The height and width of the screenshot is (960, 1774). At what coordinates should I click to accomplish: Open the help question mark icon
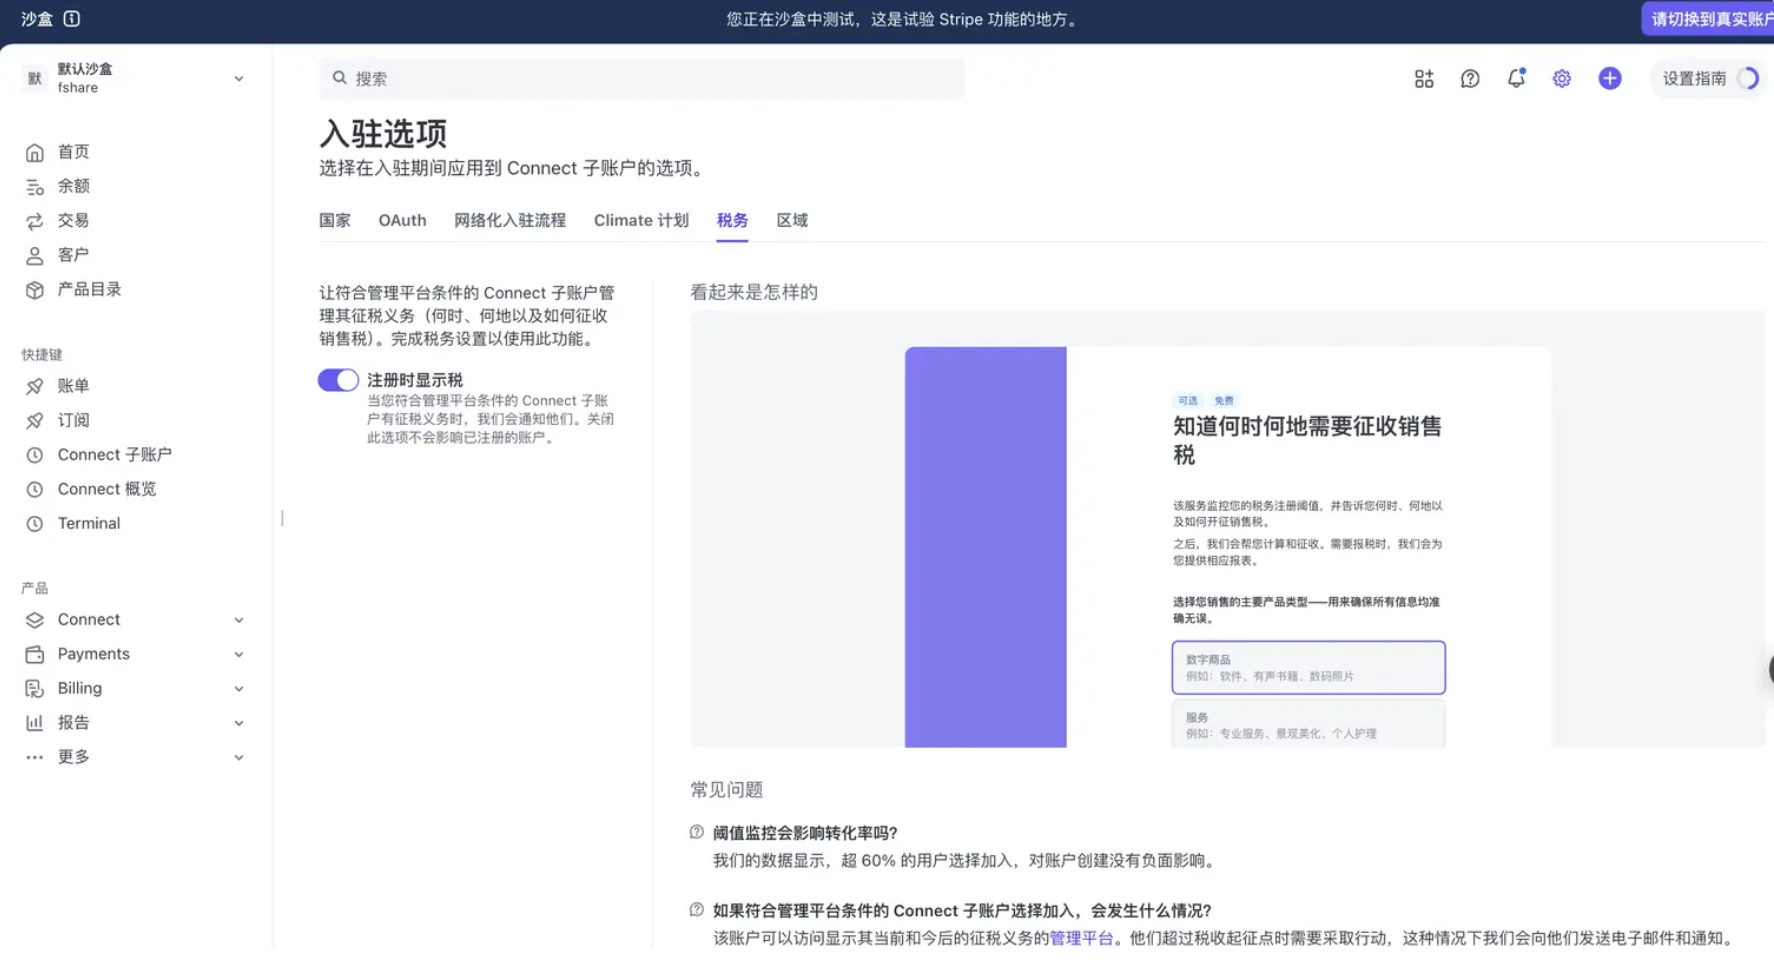1469,79
